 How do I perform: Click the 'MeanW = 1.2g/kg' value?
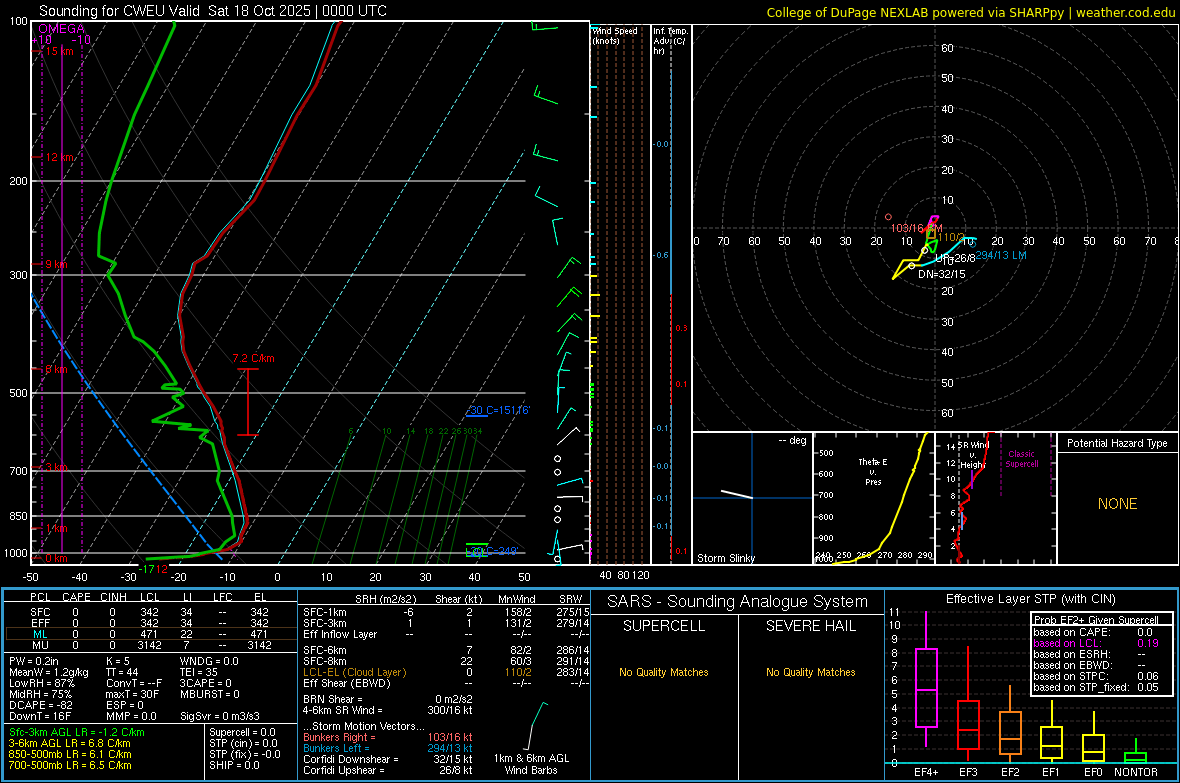coord(49,672)
